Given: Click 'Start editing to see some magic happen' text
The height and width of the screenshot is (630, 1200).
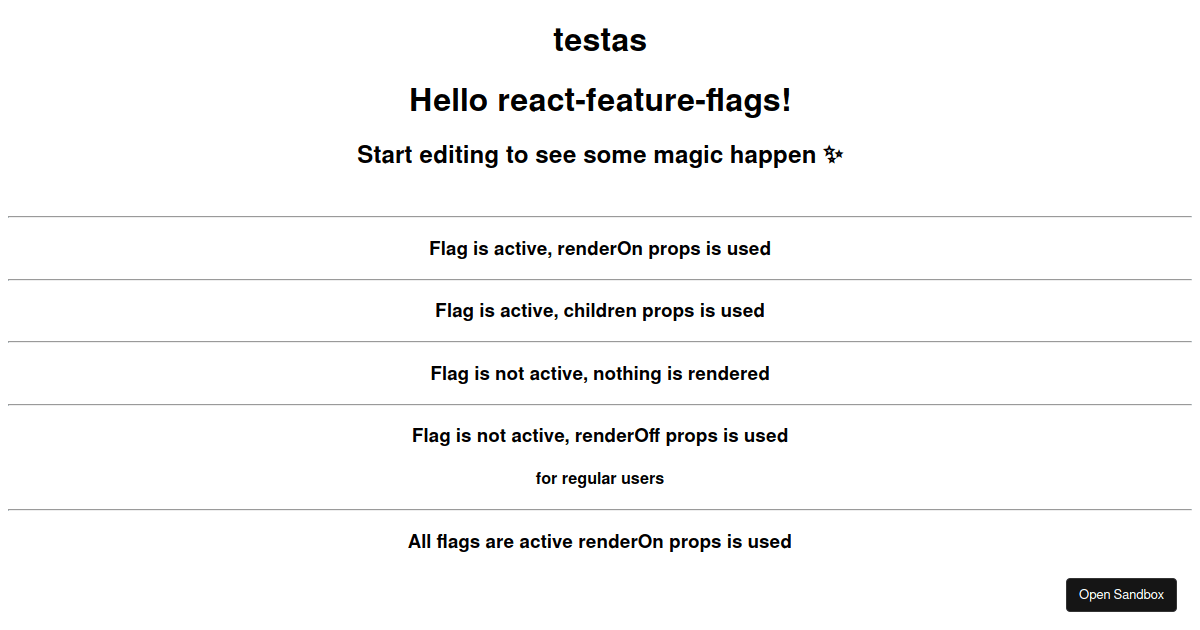Looking at the screenshot, I should [587, 155].
